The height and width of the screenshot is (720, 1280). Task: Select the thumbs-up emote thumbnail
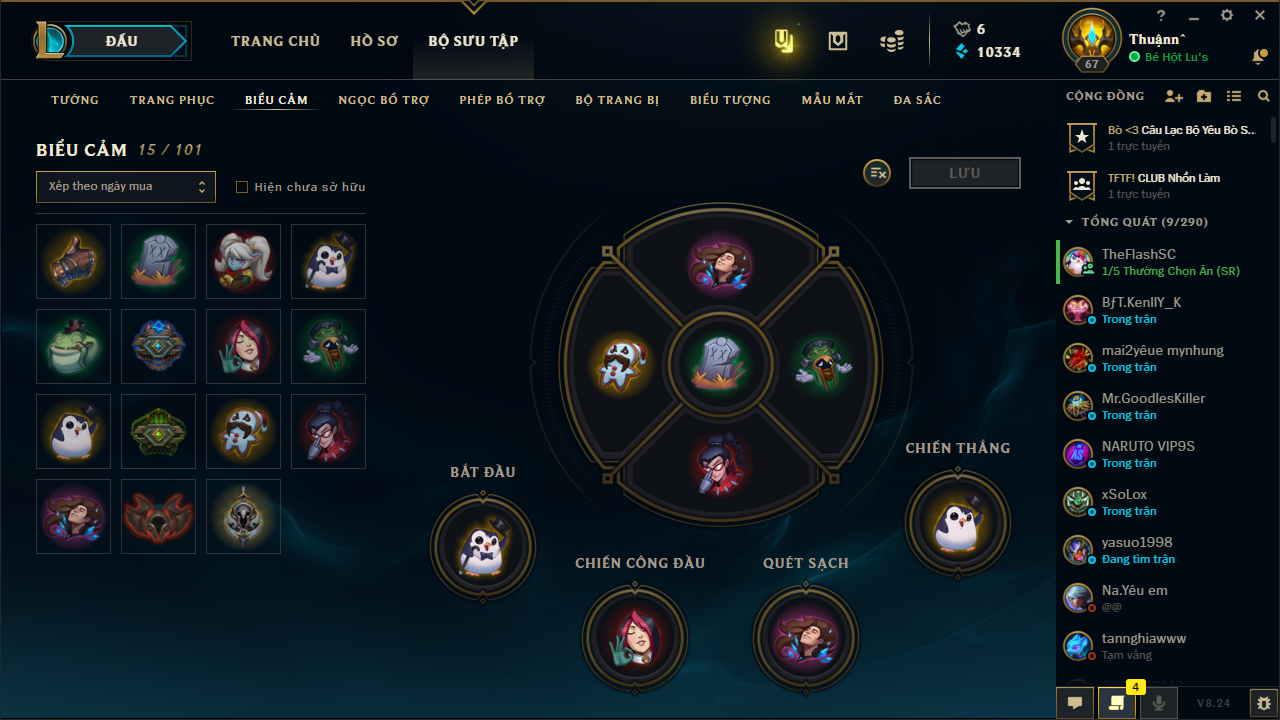[73, 261]
